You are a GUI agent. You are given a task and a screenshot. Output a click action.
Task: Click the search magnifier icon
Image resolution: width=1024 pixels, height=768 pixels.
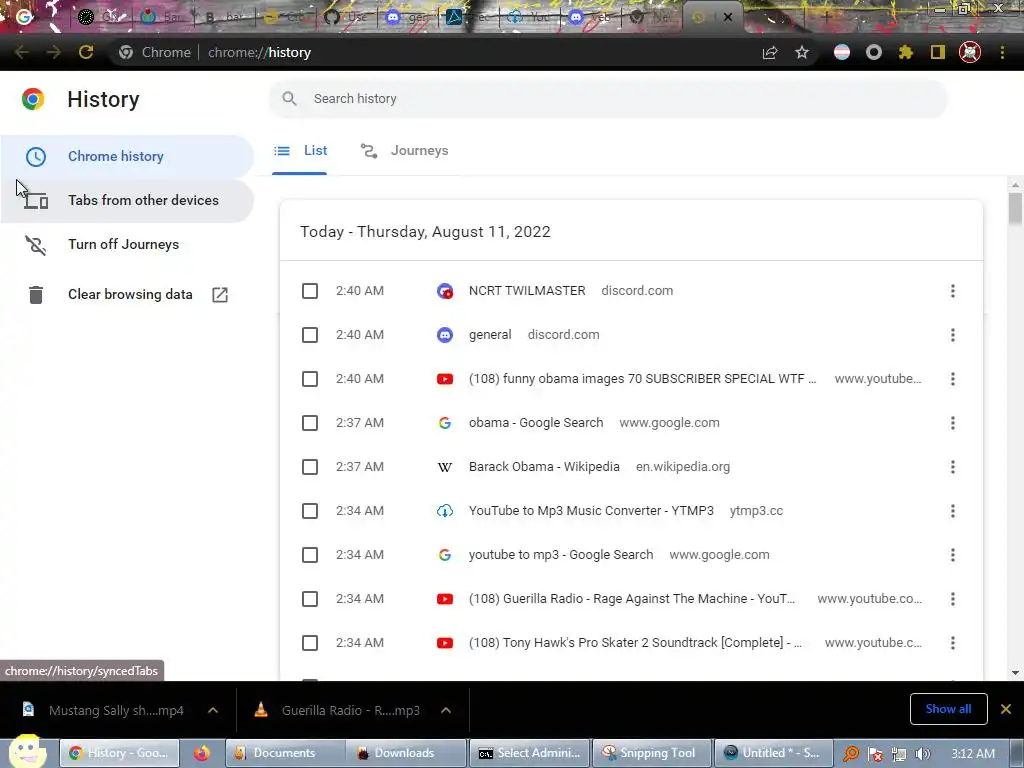[x=289, y=99]
